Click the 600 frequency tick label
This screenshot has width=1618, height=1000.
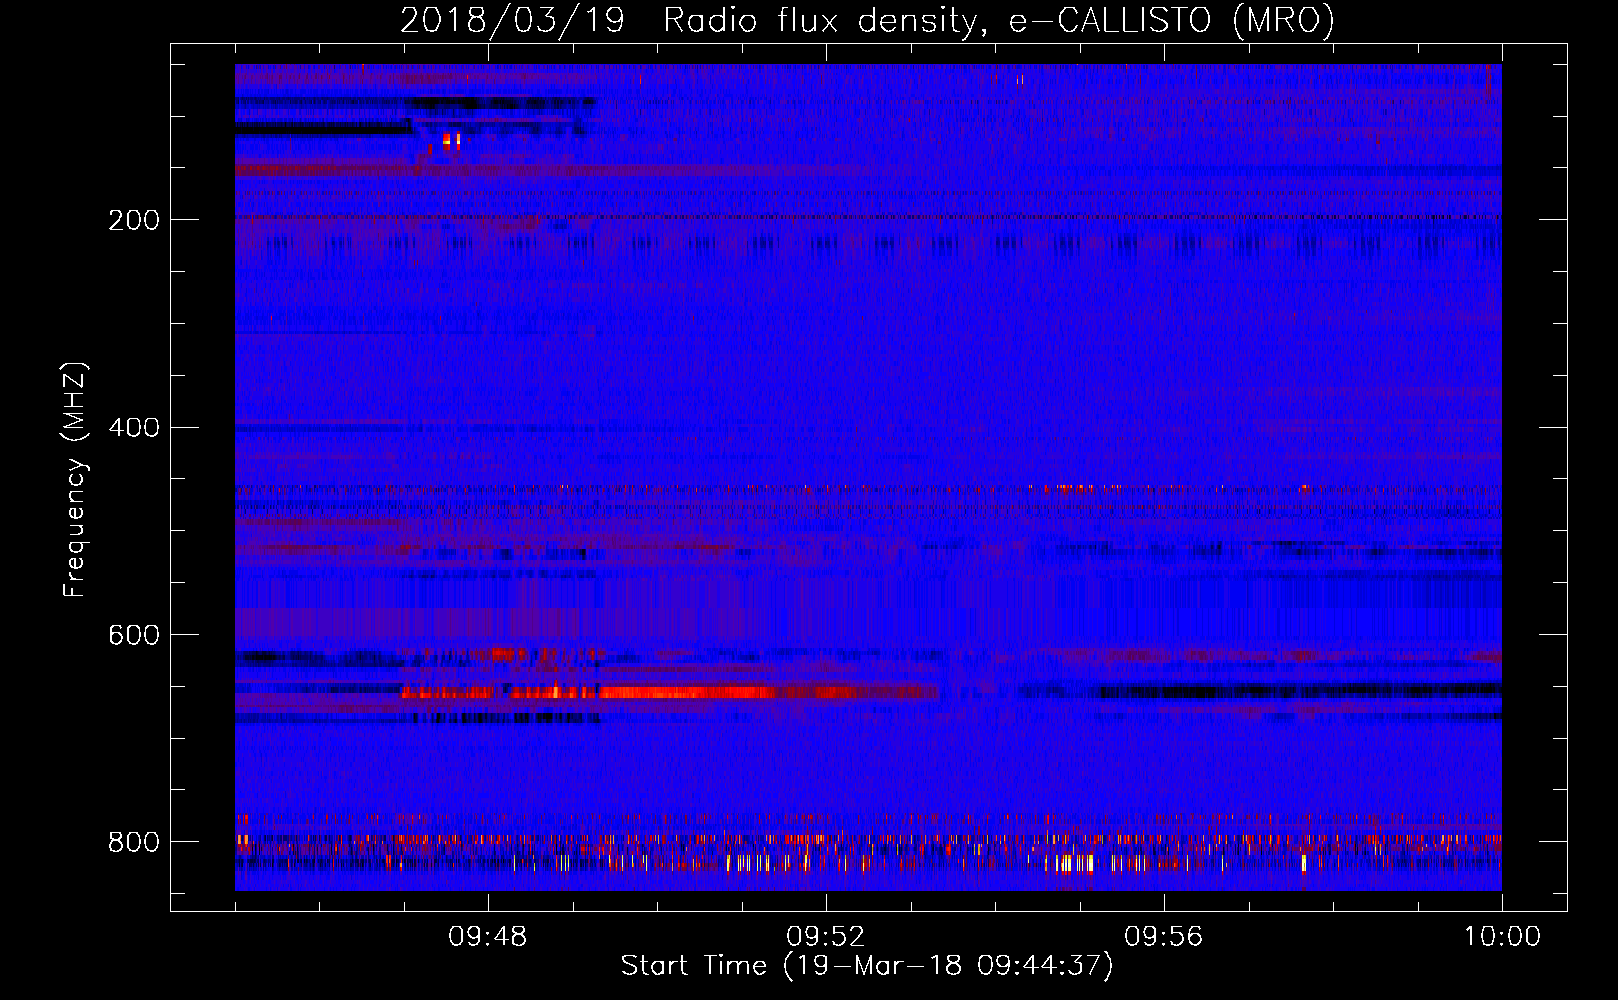coord(134,636)
